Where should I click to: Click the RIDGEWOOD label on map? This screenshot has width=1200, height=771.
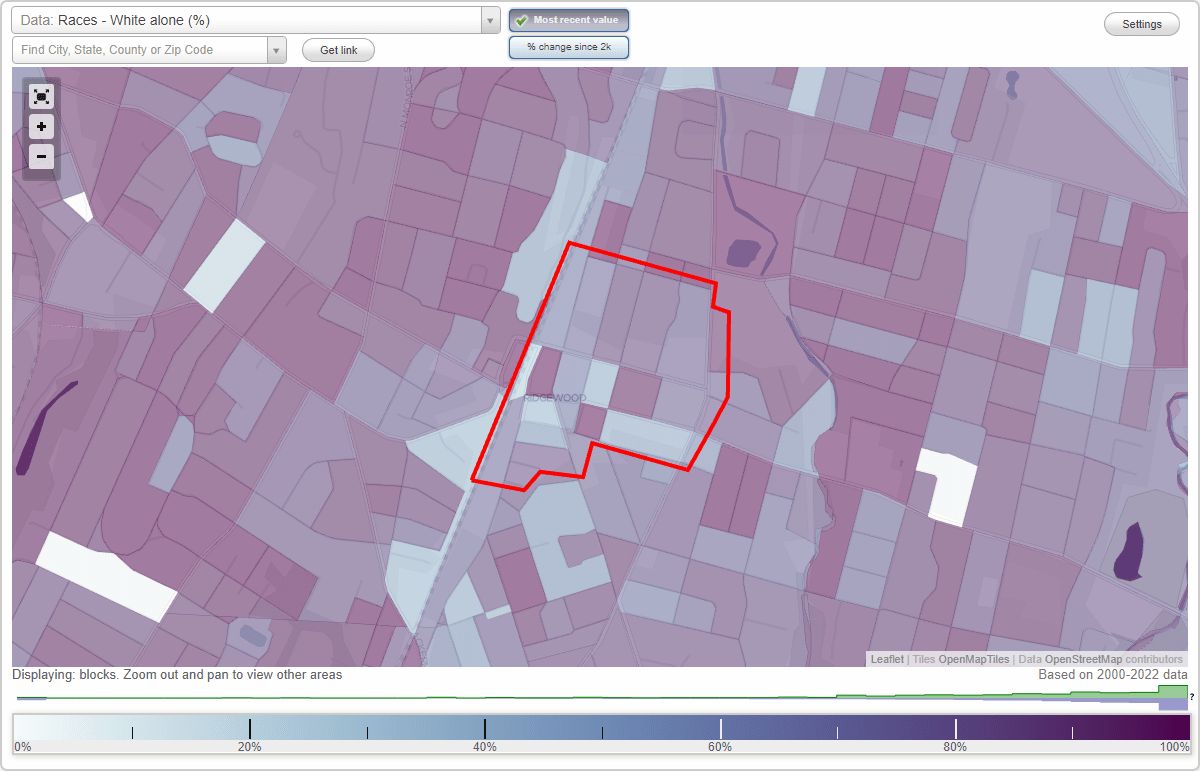(x=555, y=398)
